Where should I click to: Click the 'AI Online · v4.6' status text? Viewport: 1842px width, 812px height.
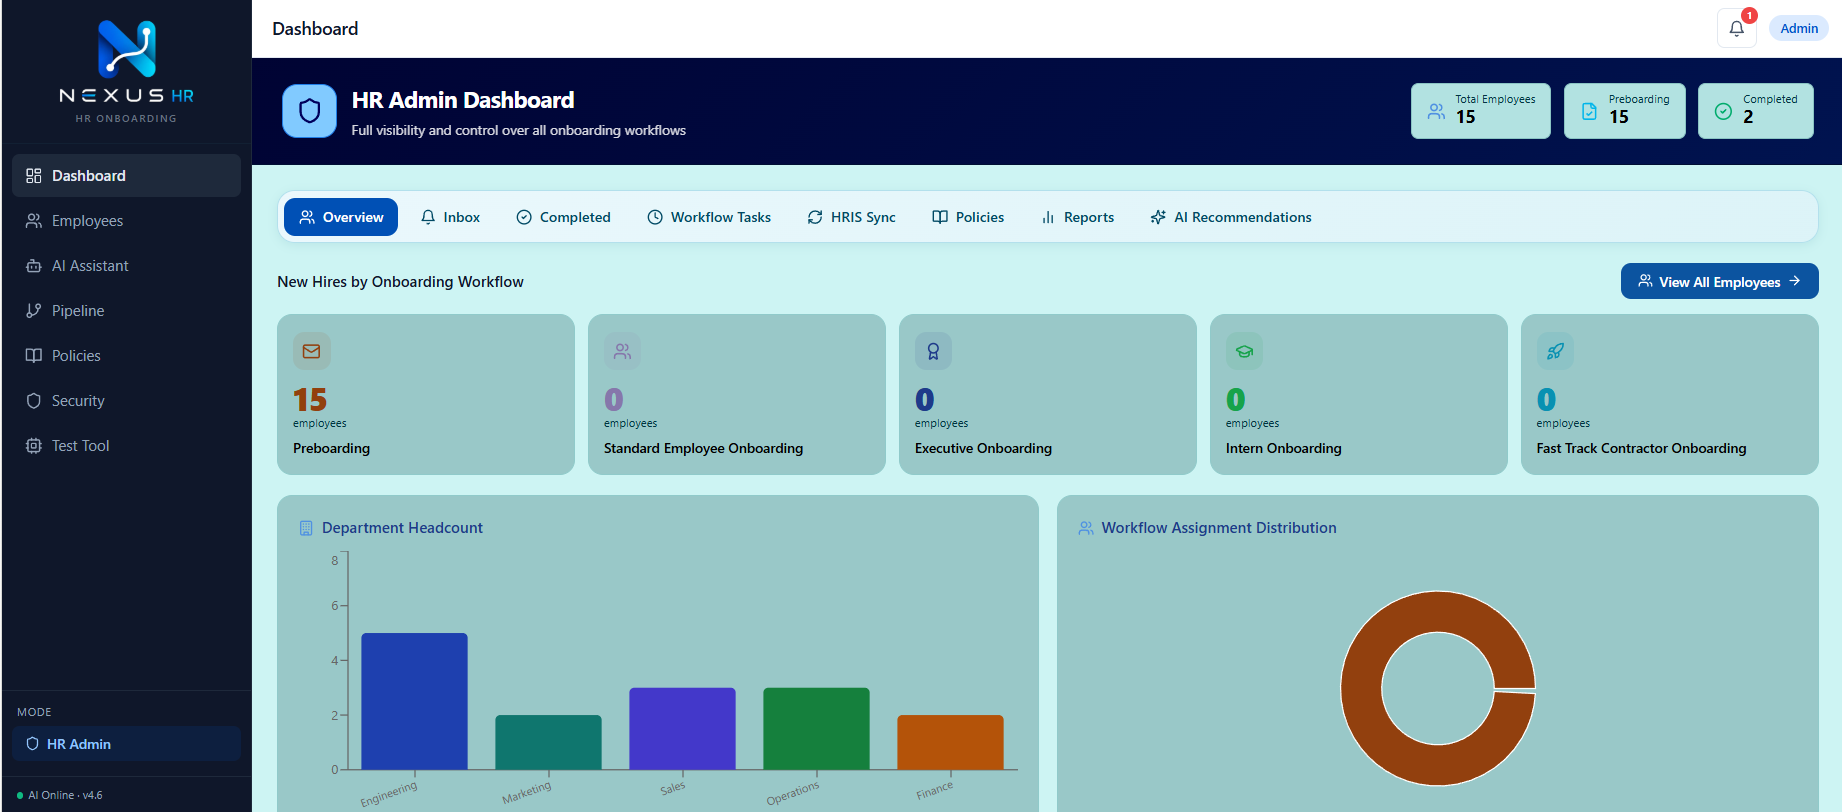click(x=65, y=796)
